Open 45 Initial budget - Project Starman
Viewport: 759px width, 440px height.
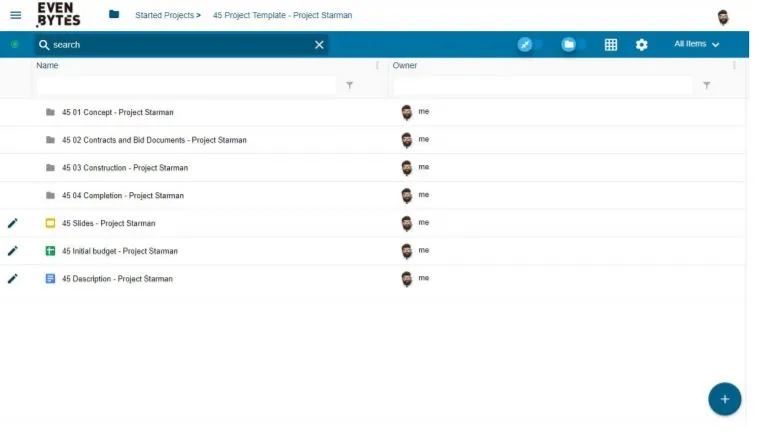[x=120, y=251]
